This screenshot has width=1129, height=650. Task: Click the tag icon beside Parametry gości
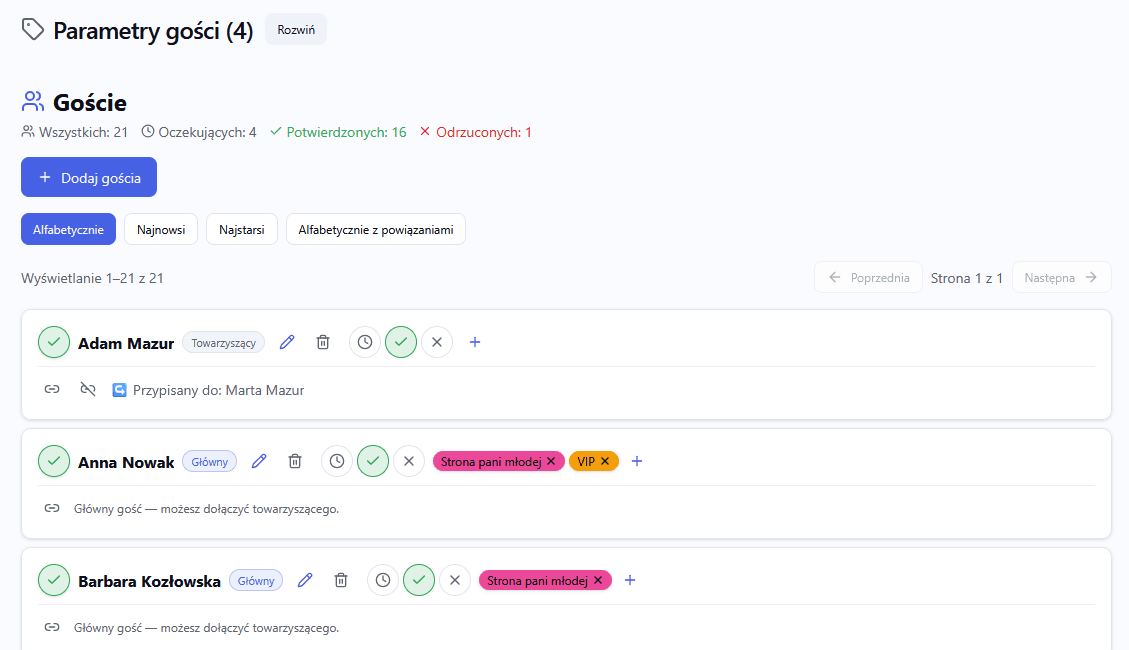32,30
